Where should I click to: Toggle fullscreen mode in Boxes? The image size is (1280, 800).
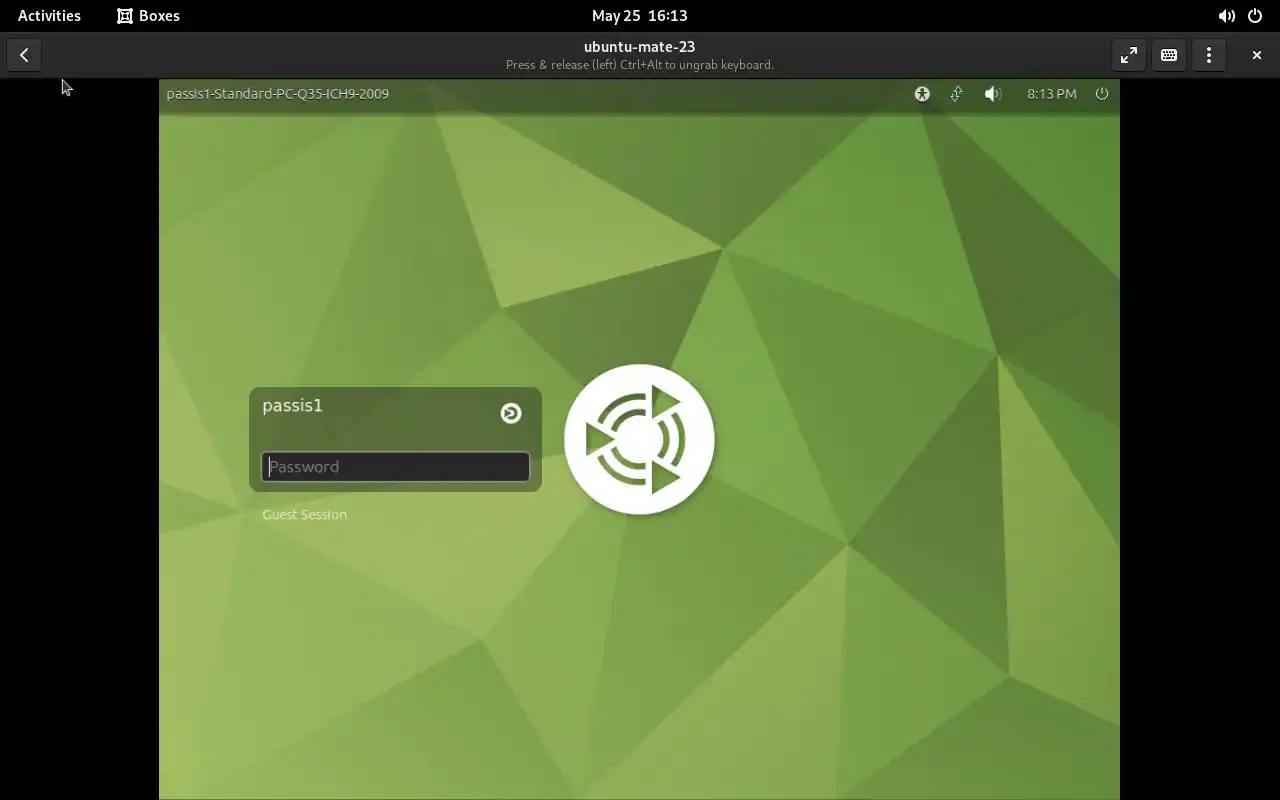point(1129,55)
